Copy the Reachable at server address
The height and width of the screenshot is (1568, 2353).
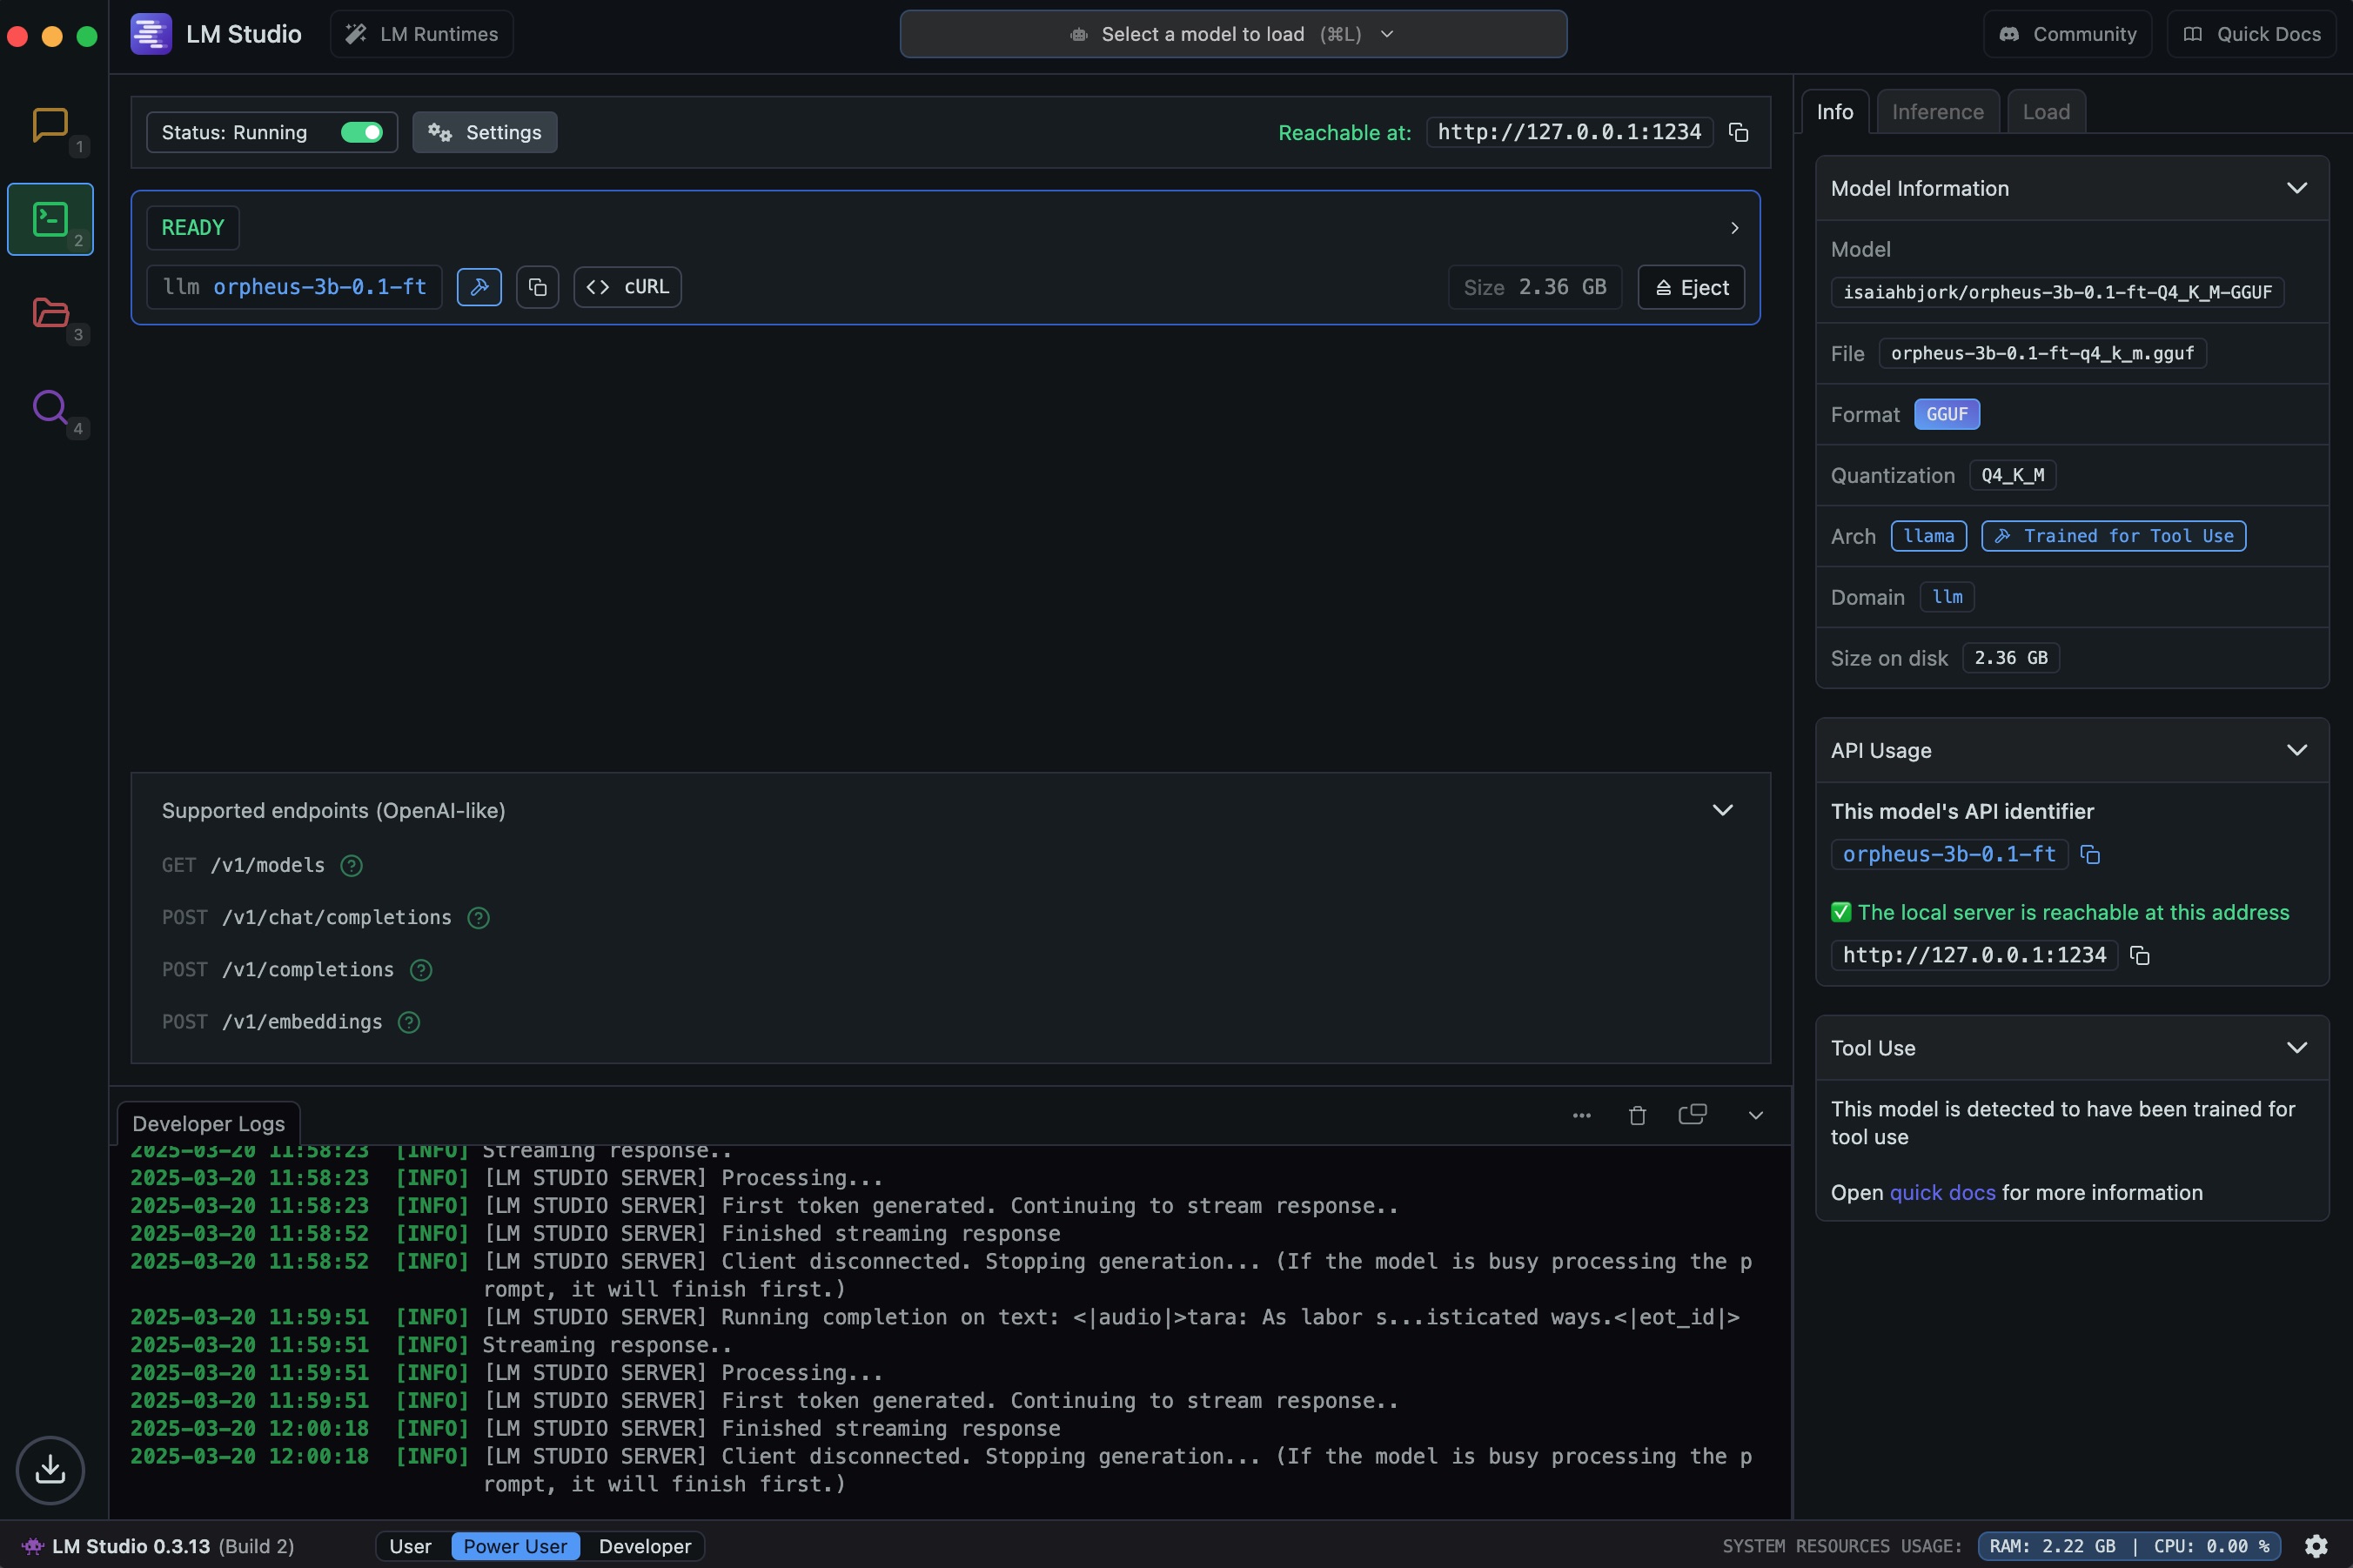tap(1738, 132)
